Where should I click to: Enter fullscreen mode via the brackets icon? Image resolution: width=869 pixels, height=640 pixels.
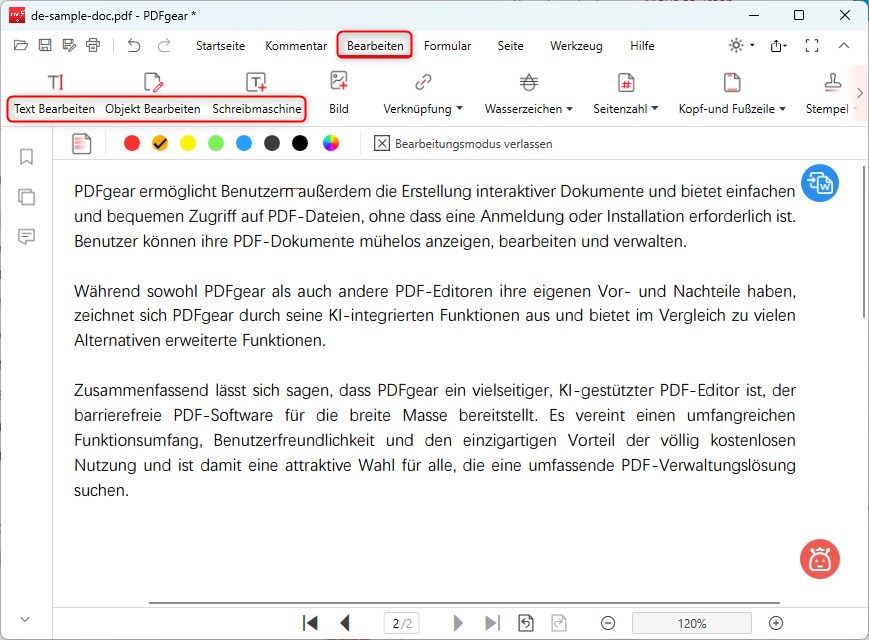click(x=812, y=45)
